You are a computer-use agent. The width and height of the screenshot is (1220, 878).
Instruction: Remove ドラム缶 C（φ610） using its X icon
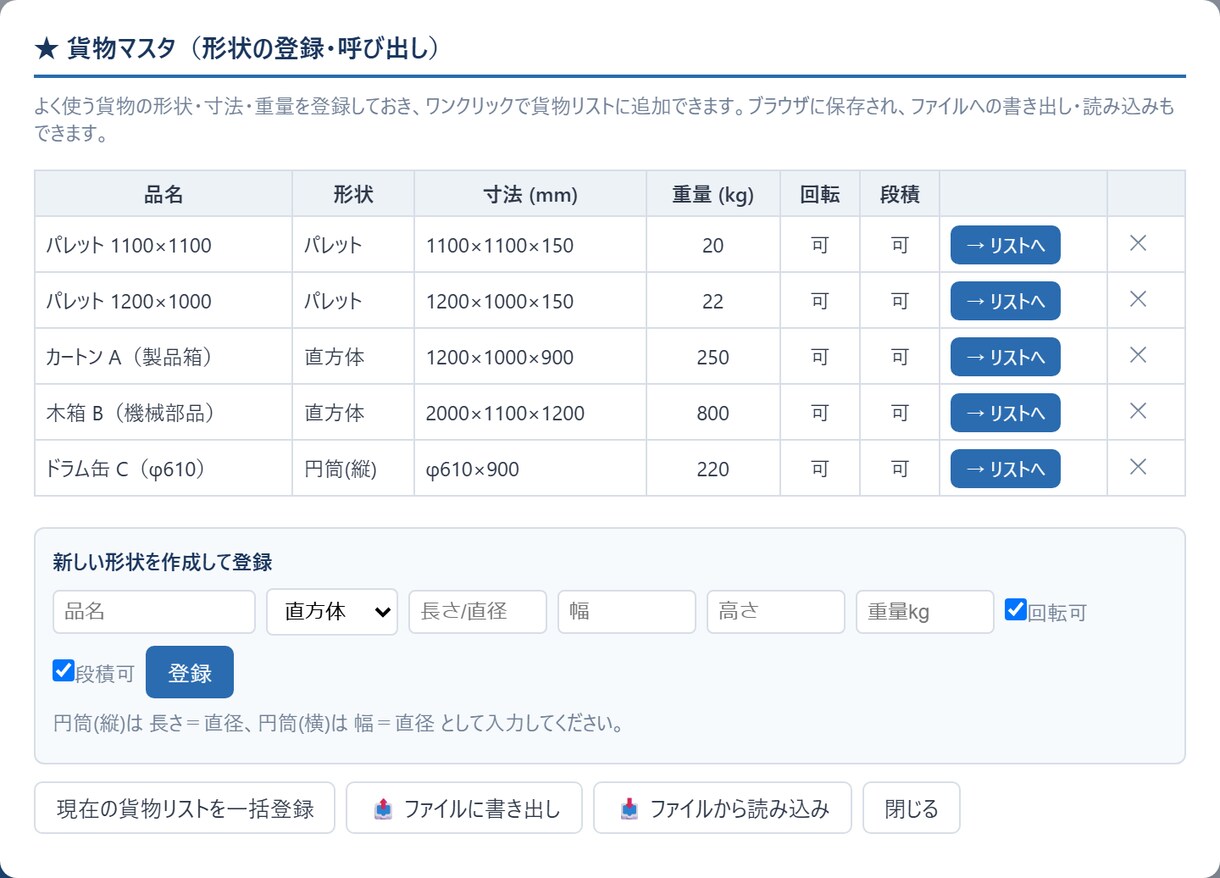pos(1137,467)
